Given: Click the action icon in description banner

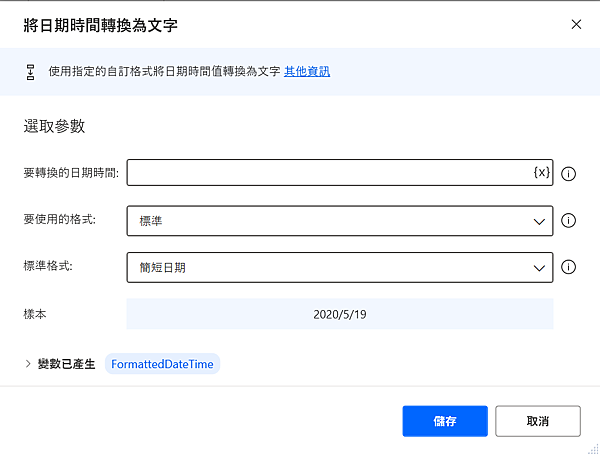Looking at the screenshot, I should pyautogui.click(x=30, y=72).
